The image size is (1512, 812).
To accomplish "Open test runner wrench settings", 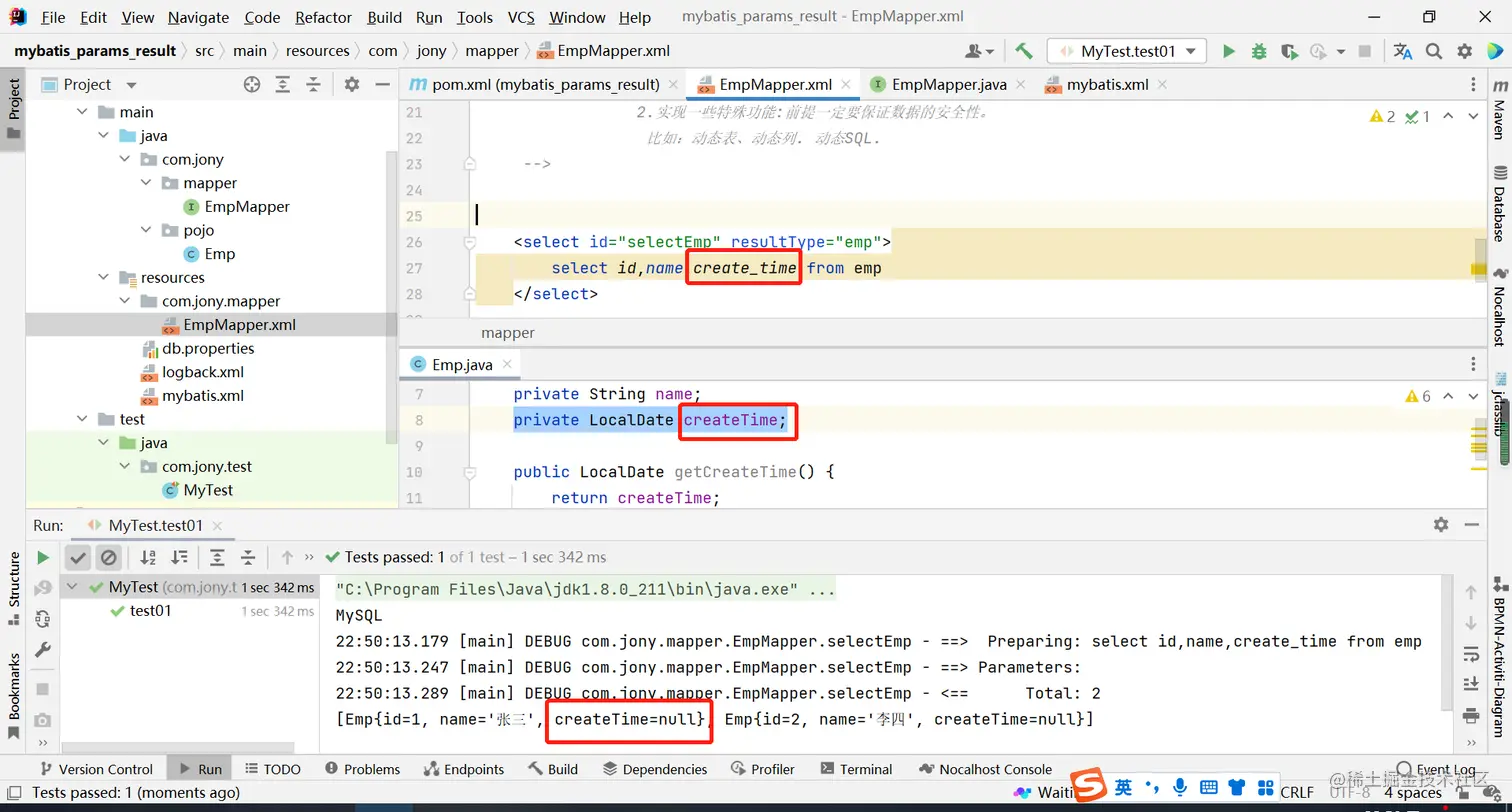I will (x=42, y=650).
